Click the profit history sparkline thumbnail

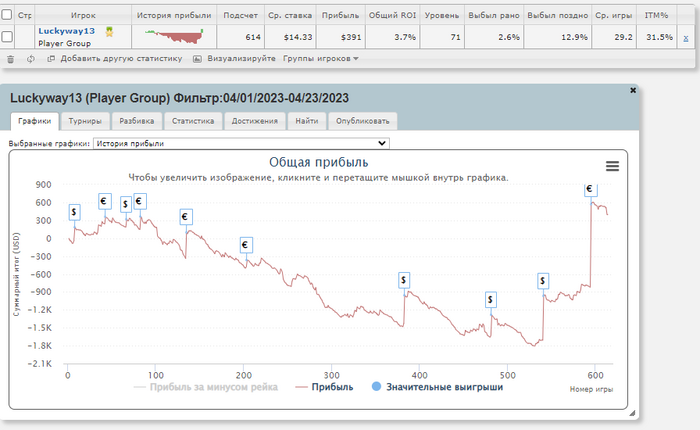(x=175, y=36)
